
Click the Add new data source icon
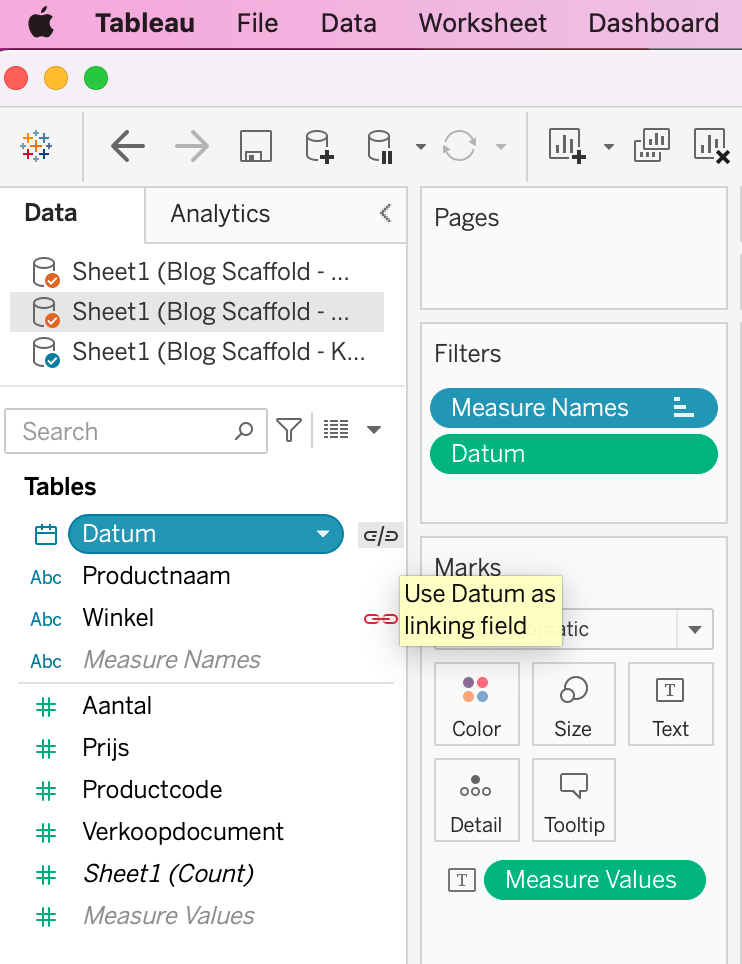[x=319, y=147]
